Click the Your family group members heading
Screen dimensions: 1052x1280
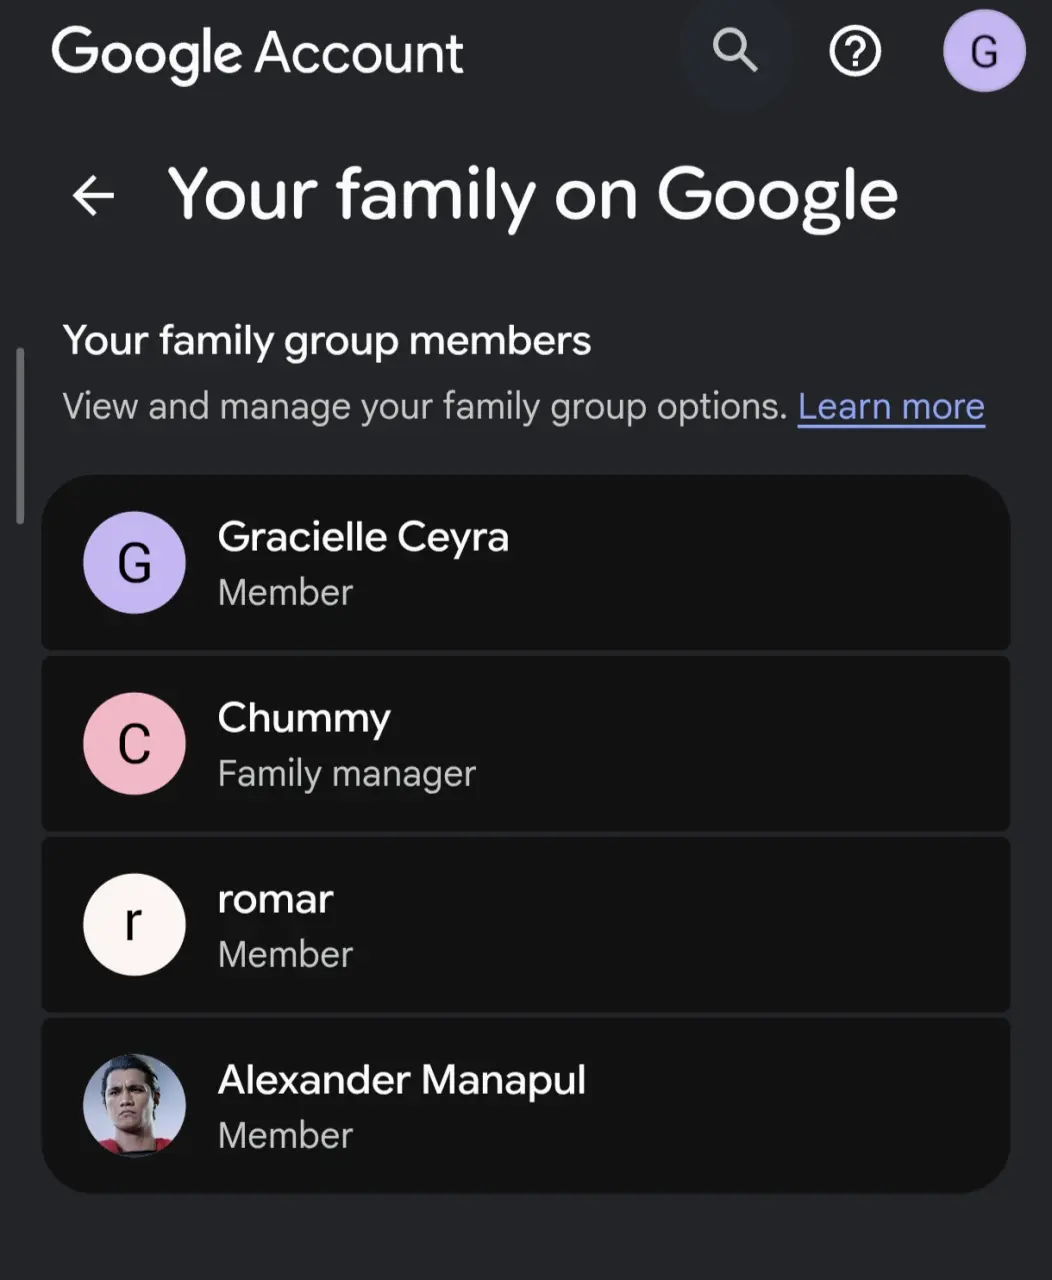tap(327, 342)
